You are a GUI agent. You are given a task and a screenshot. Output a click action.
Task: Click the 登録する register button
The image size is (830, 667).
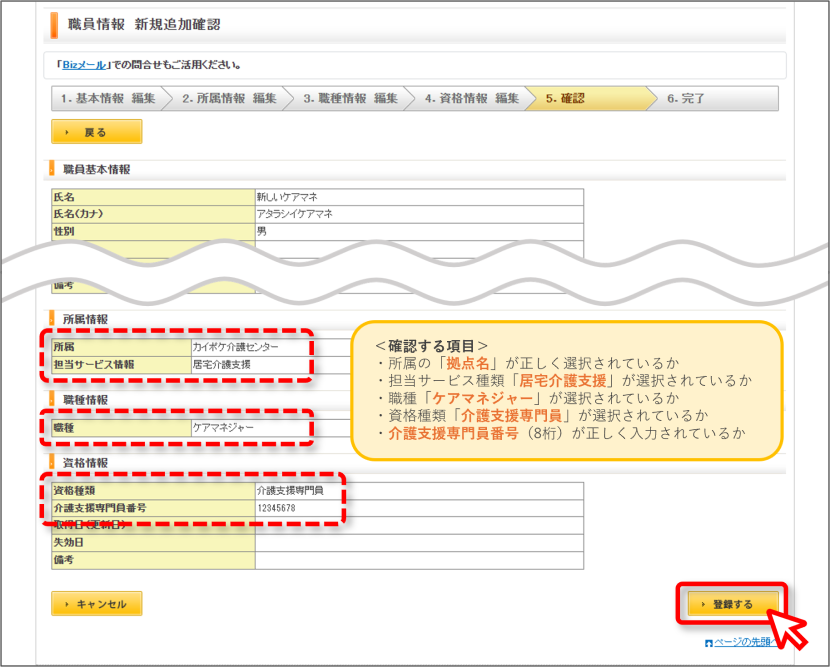tap(733, 604)
